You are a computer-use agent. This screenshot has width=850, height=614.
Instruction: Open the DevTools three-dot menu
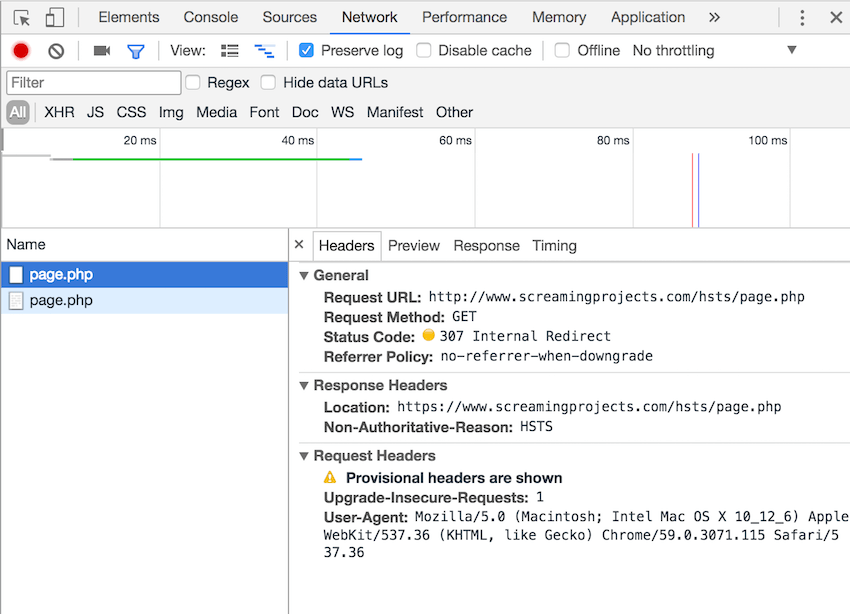(802, 18)
